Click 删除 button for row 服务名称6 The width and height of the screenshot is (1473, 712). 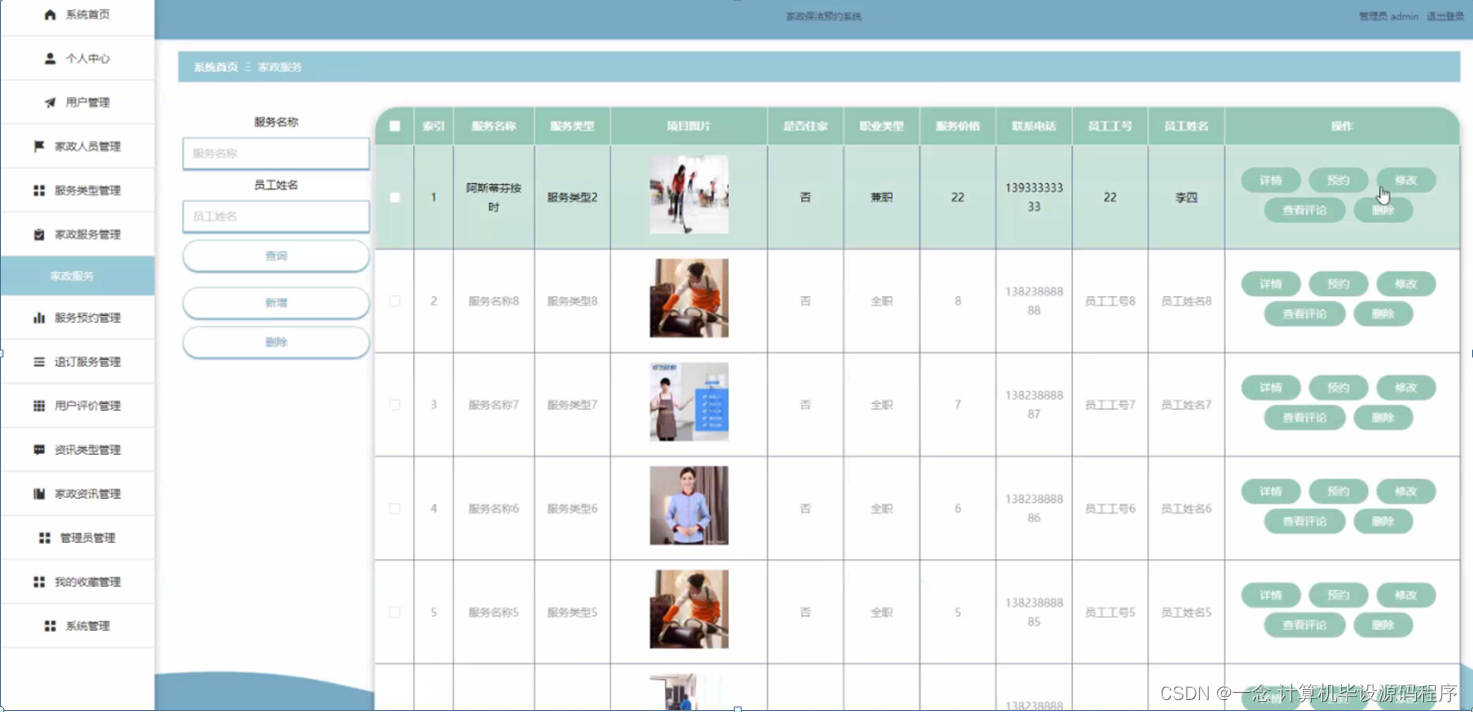click(x=1383, y=522)
